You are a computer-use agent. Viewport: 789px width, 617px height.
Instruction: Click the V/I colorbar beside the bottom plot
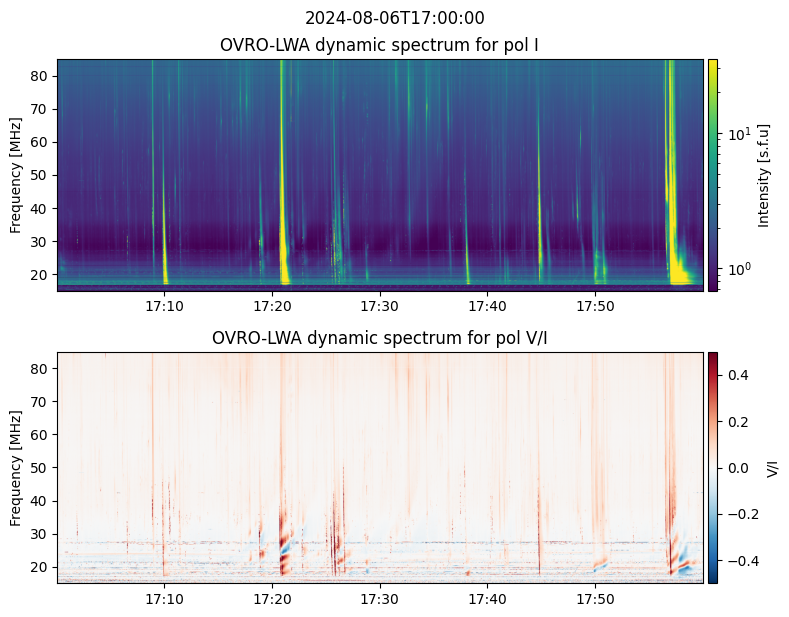coord(713,467)
